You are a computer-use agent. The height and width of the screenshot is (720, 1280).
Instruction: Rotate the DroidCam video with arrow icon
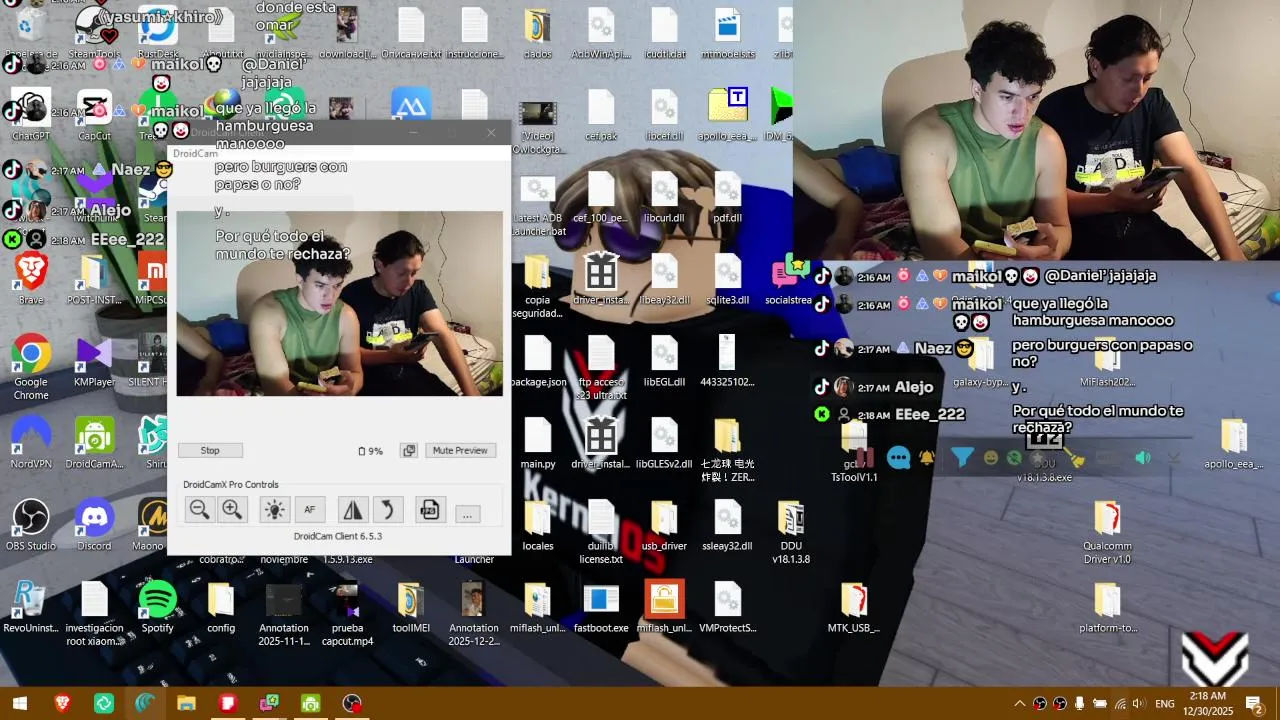click(387, 510)
